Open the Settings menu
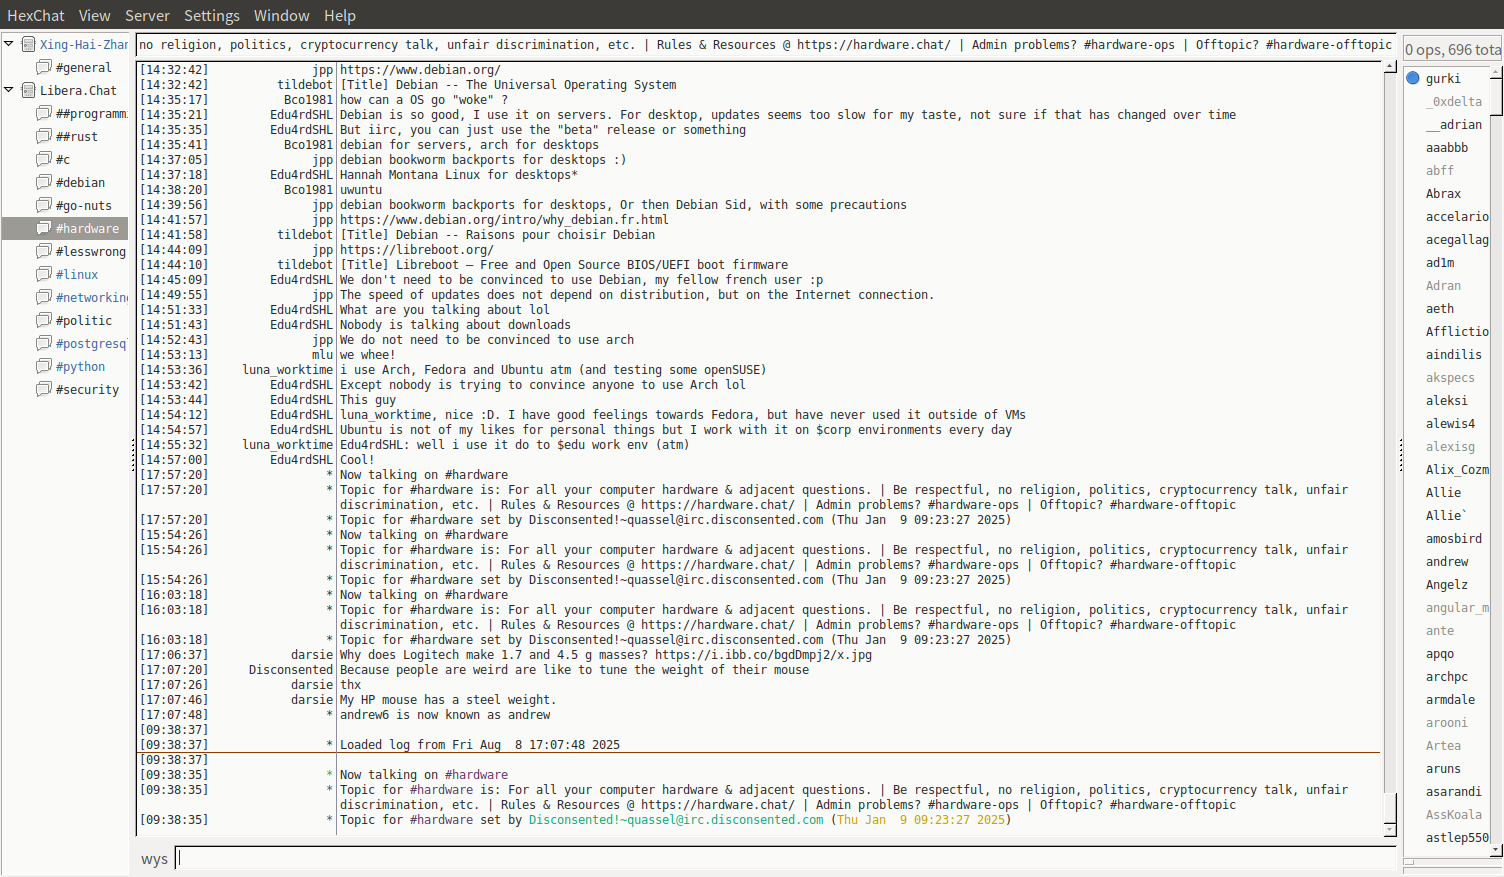This screenshot has height=877, width=1504. coord(211,15)
